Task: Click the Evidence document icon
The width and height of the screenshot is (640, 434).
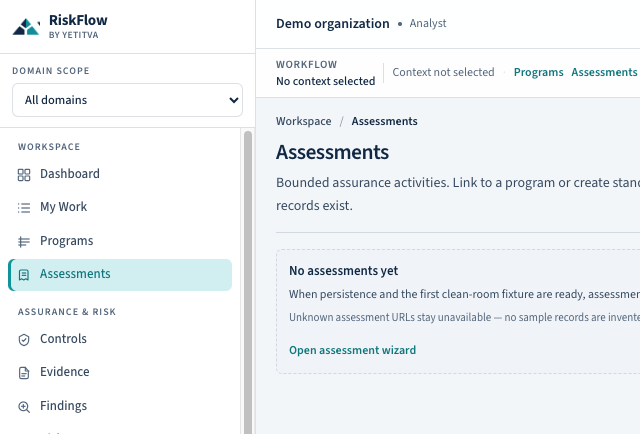Action: coord(24,373)
